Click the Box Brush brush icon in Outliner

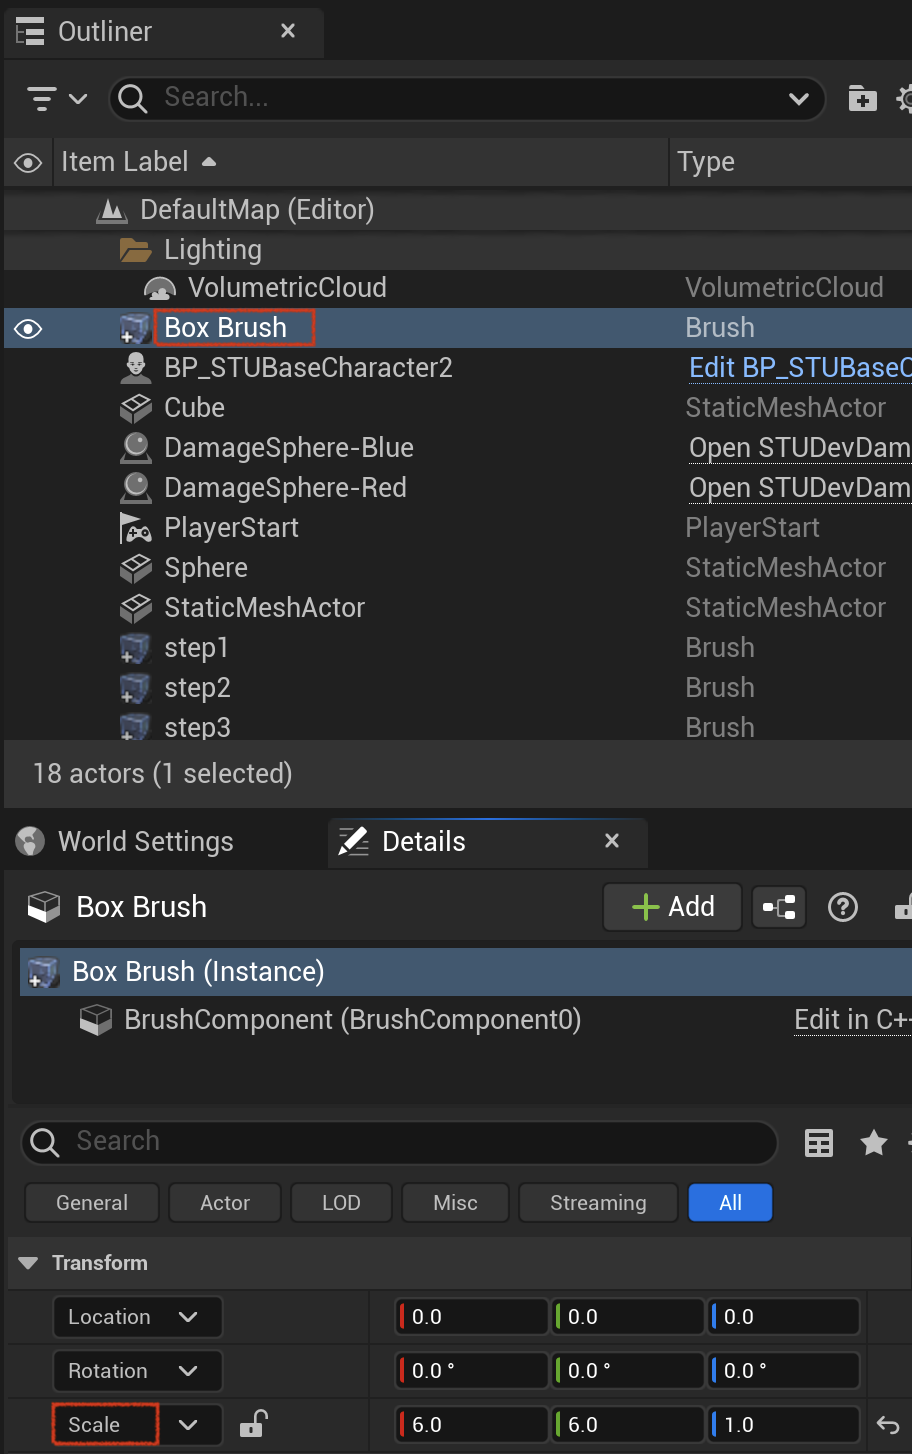coord(135,328)
